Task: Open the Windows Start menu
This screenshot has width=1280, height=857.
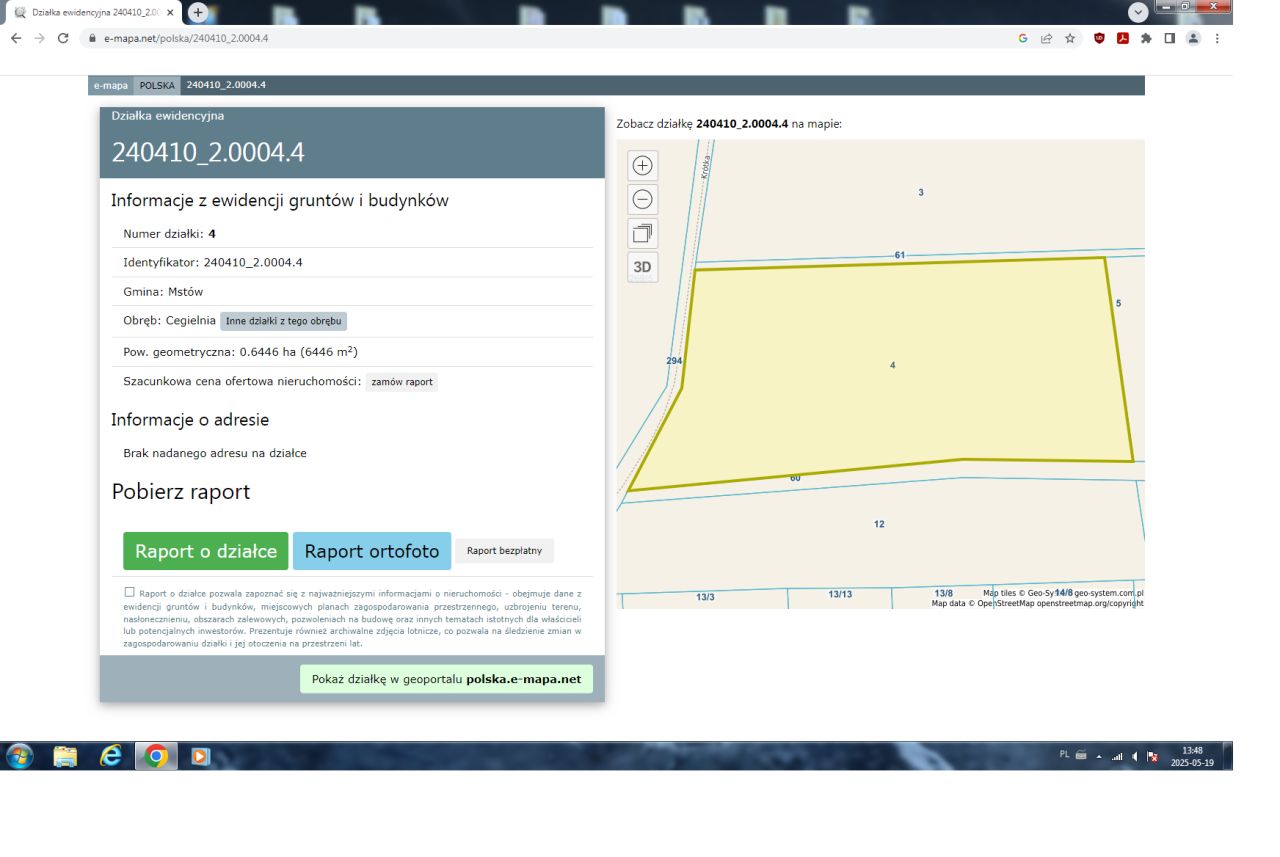Action: click(19, 756)
